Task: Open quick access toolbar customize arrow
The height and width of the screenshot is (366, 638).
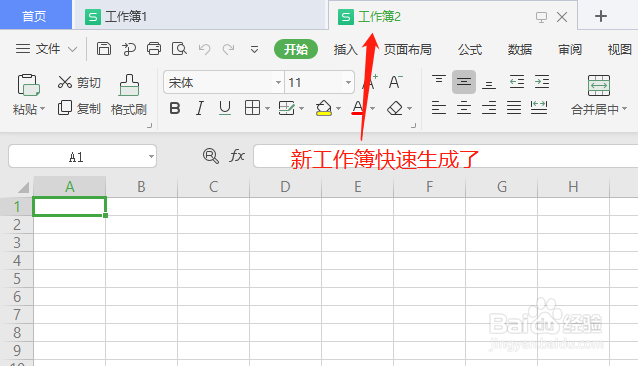Action: (x=254, y=50)
